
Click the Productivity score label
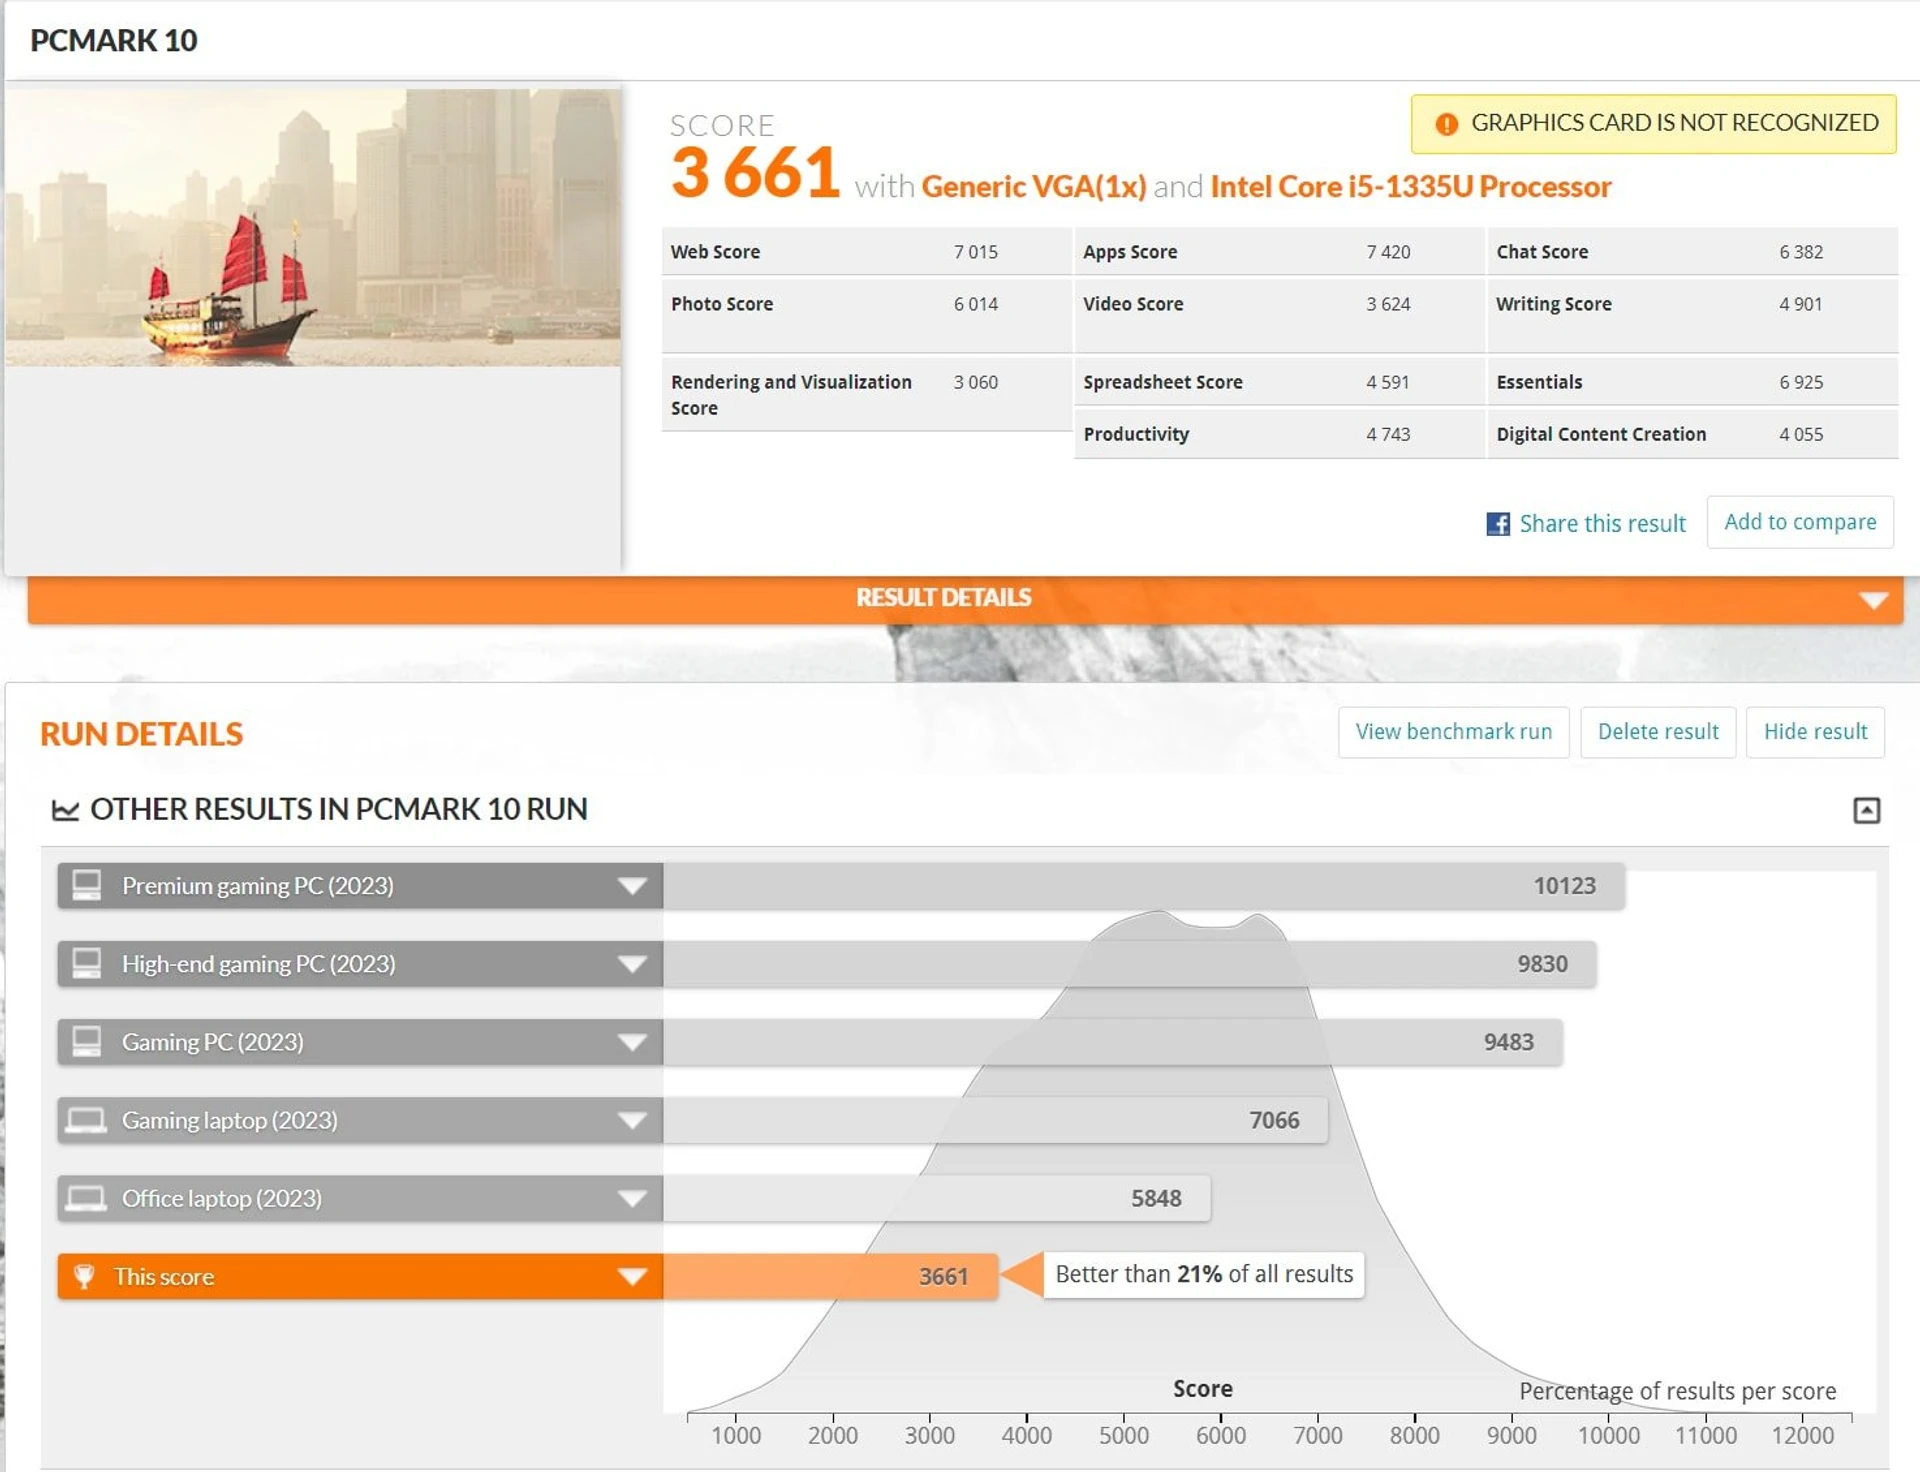(x=1136, y=434)
